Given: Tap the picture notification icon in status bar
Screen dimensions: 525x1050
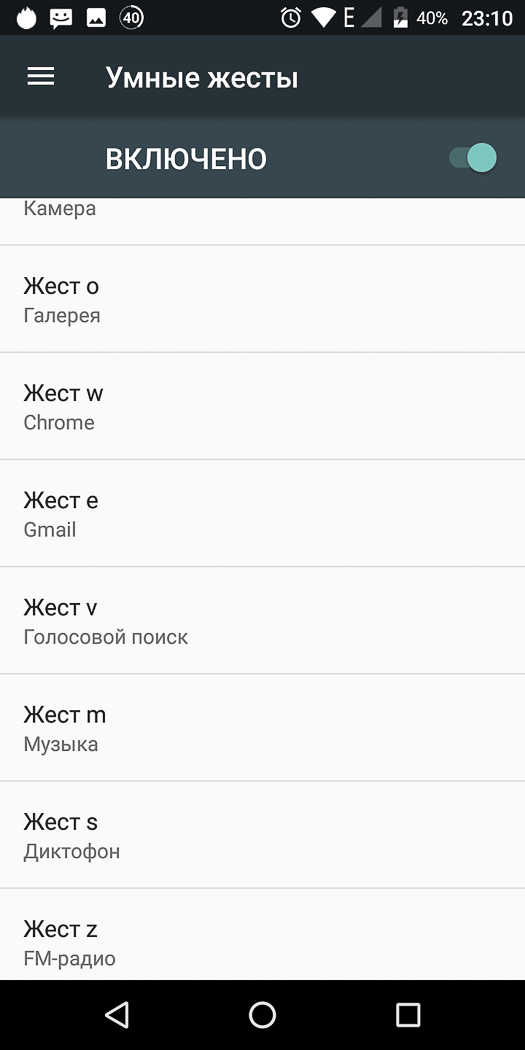Looking at the screenshot, I should (96, 18).
